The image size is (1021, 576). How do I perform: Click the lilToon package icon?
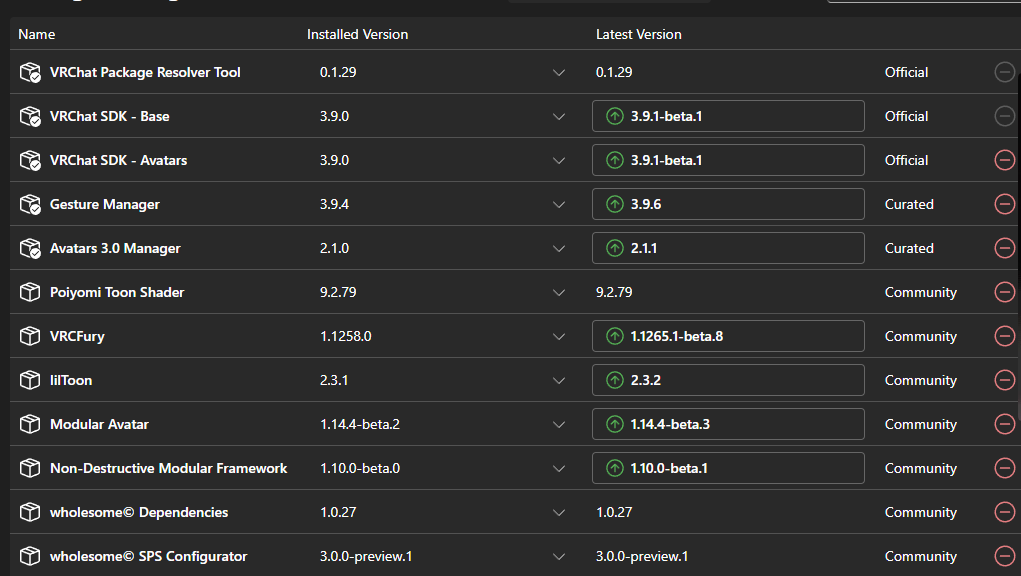(x=30, y=380)
